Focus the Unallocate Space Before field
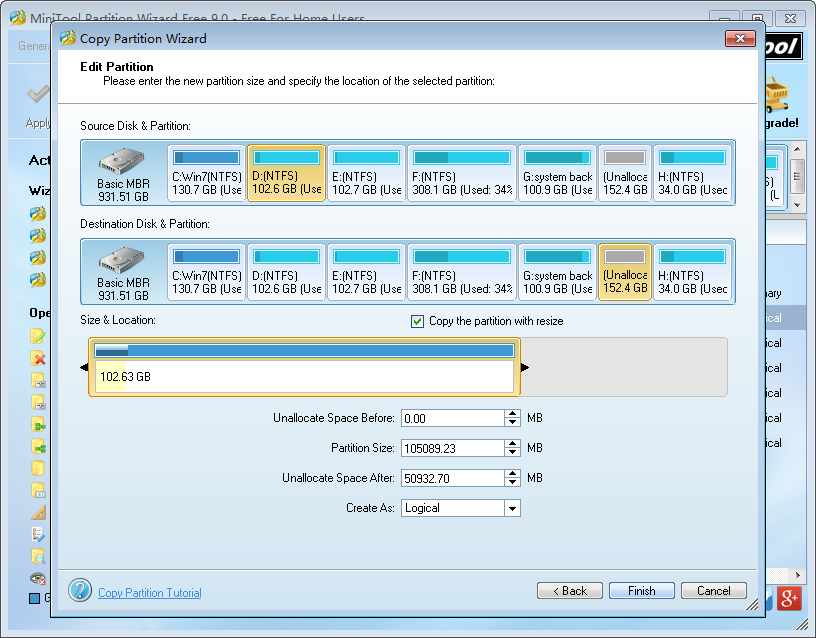Screen dimensions: 816x638 coord(452,418)
